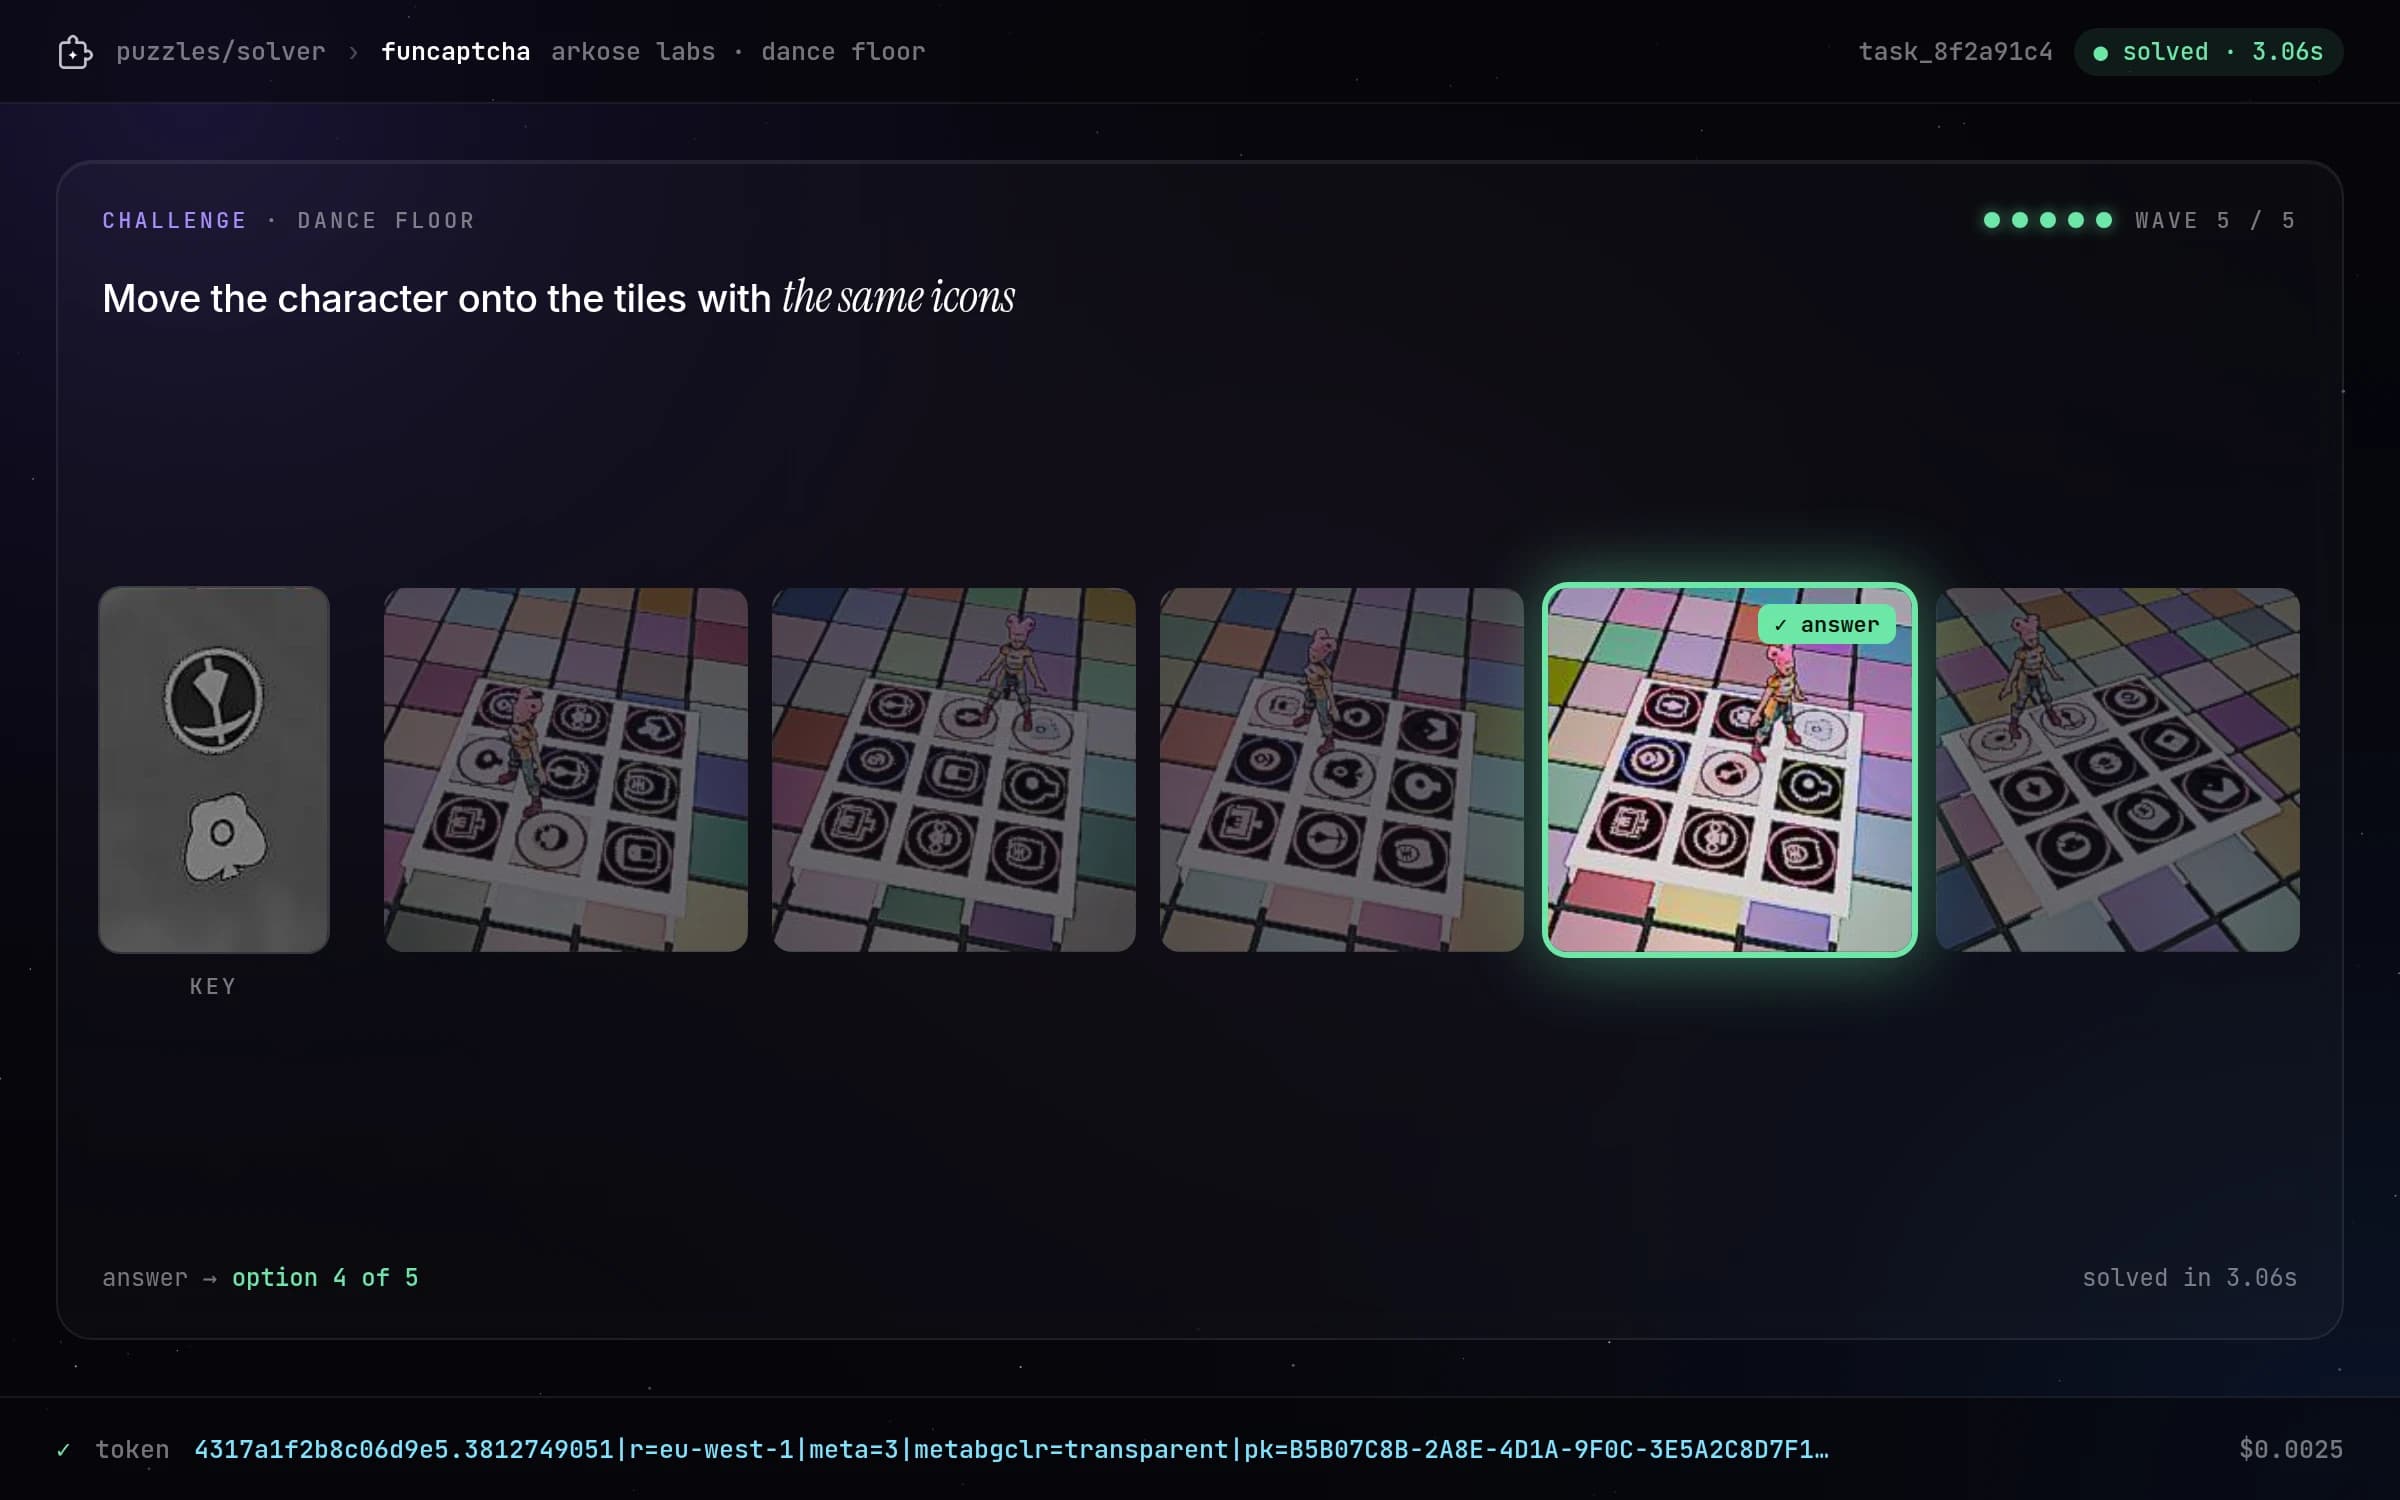Click the WAVE 5 / 5 indicator
This screenshot has height=1500, width=2400.
tap(2215, 220)
